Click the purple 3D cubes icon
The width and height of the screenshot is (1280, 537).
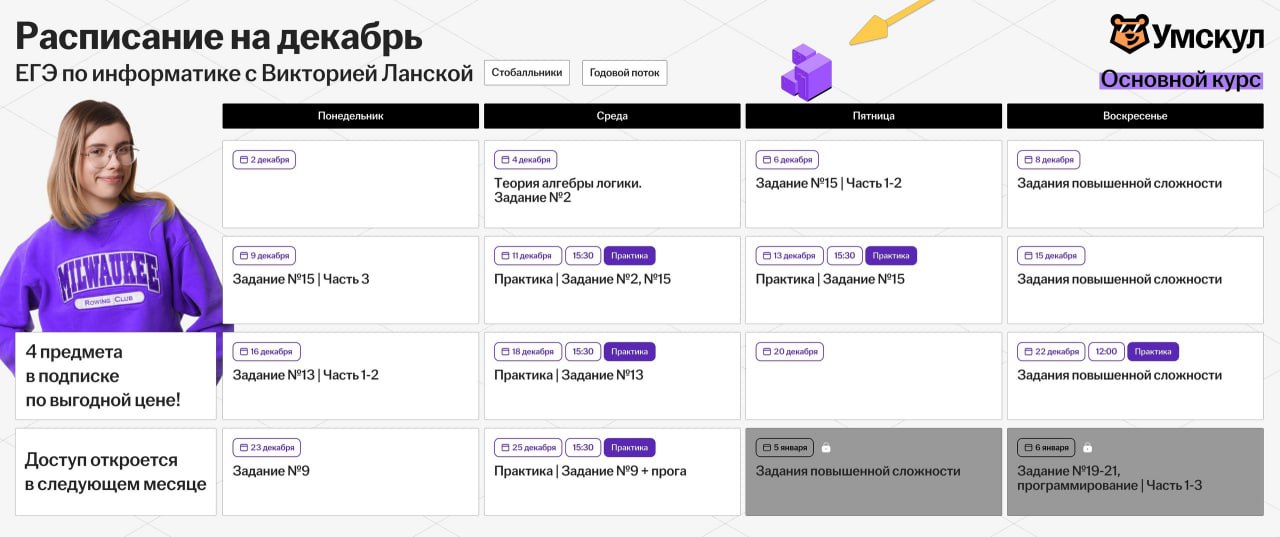806,72
